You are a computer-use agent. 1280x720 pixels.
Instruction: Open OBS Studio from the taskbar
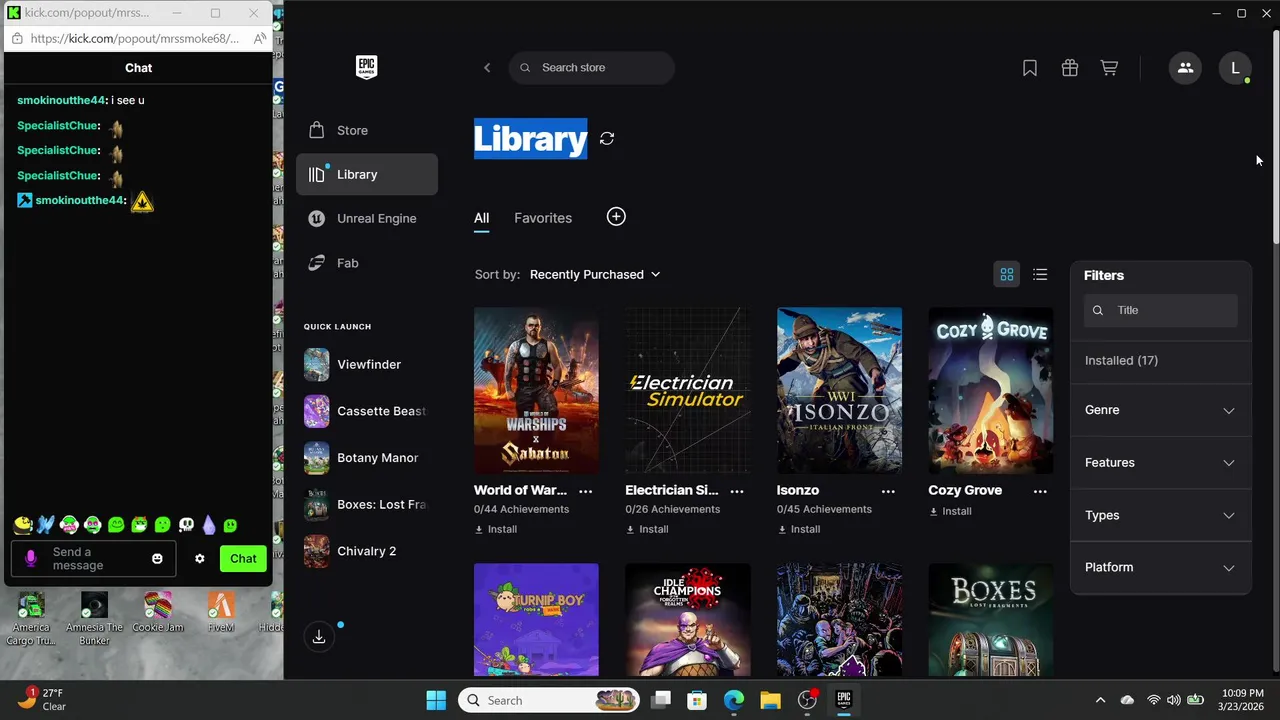pyautogui.click(x=807, y=700)
